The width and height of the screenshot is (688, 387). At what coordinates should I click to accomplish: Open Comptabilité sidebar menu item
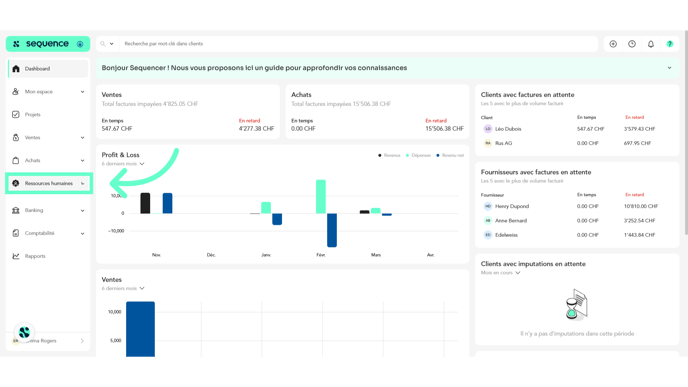pos(48,233)
